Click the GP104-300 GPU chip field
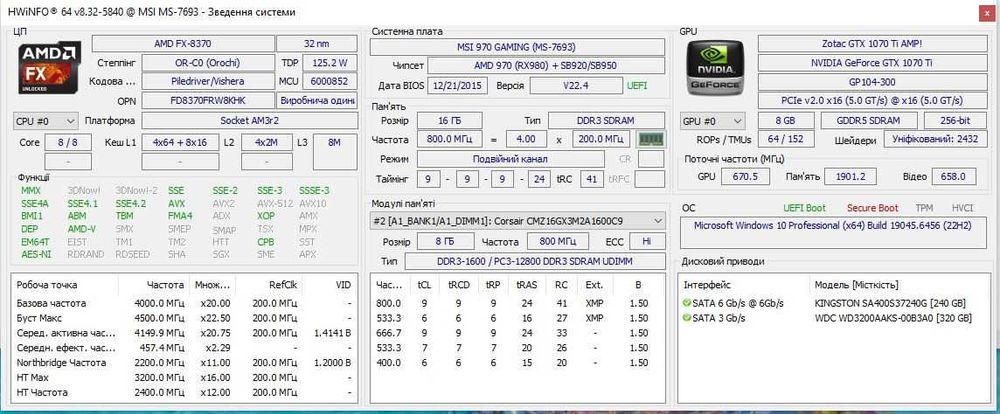1000x414 pixels. [872, 82]
